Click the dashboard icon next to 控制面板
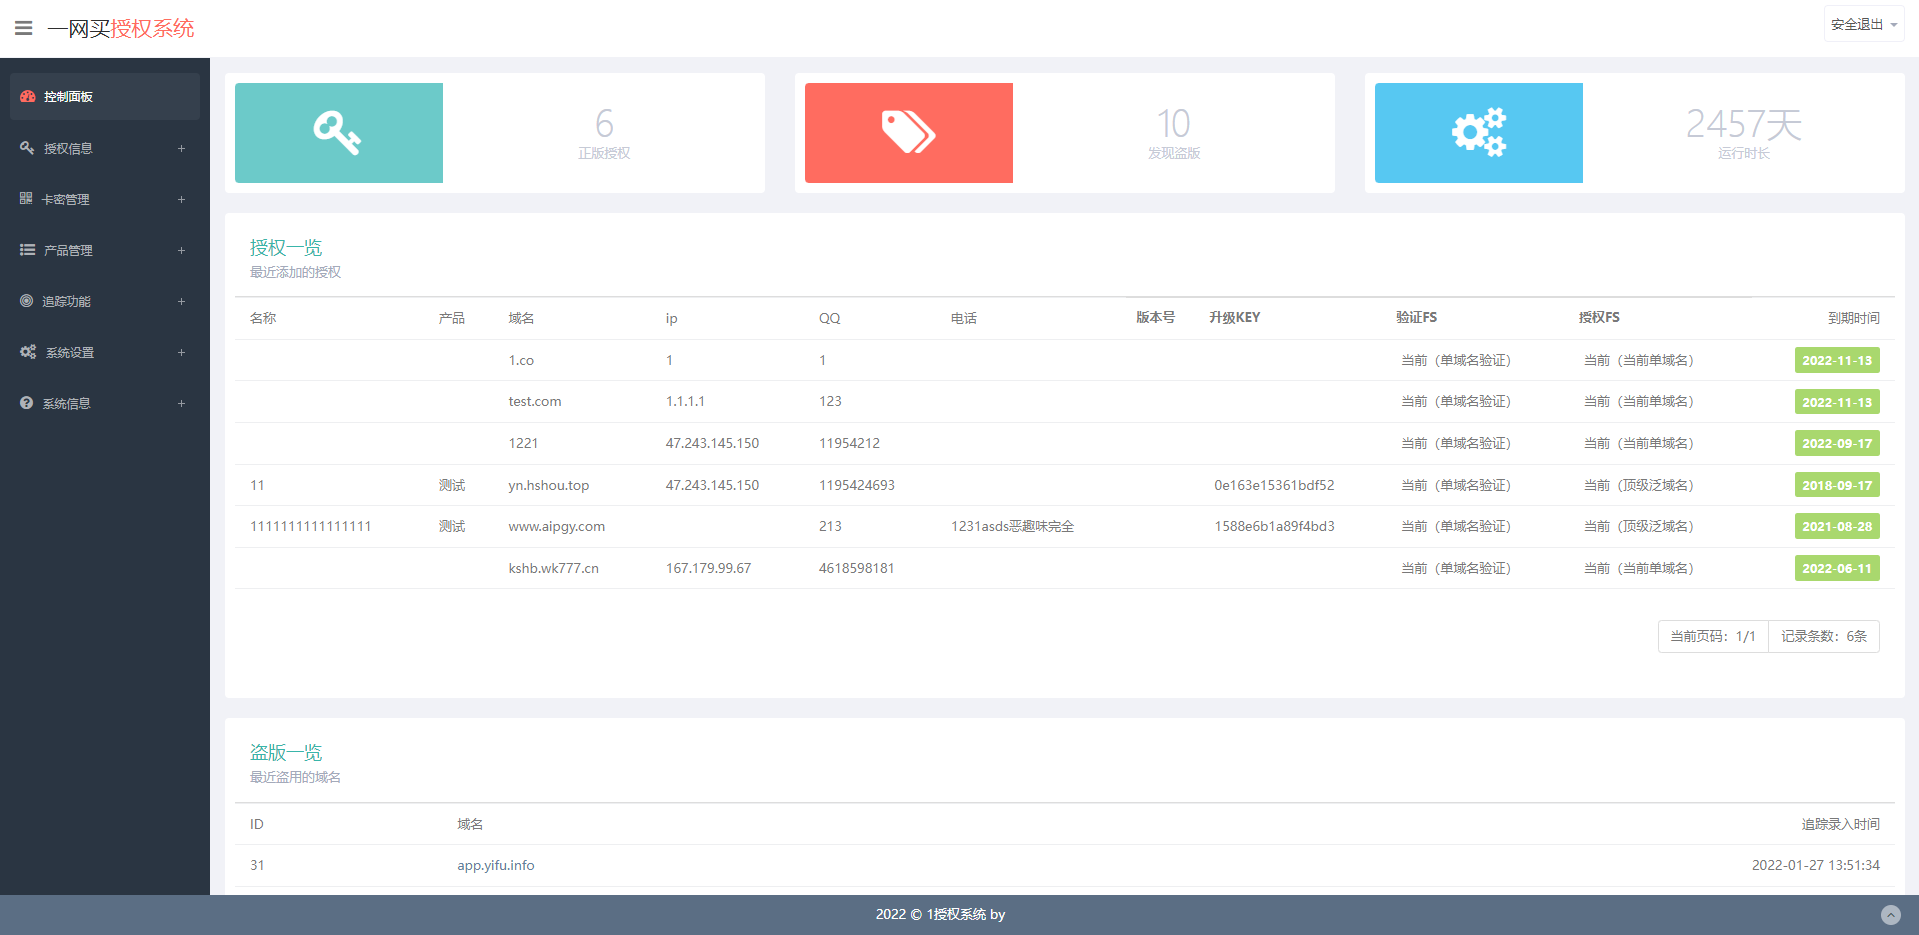1919x935 pixels. pyautogui.click(x=28, y=96)
